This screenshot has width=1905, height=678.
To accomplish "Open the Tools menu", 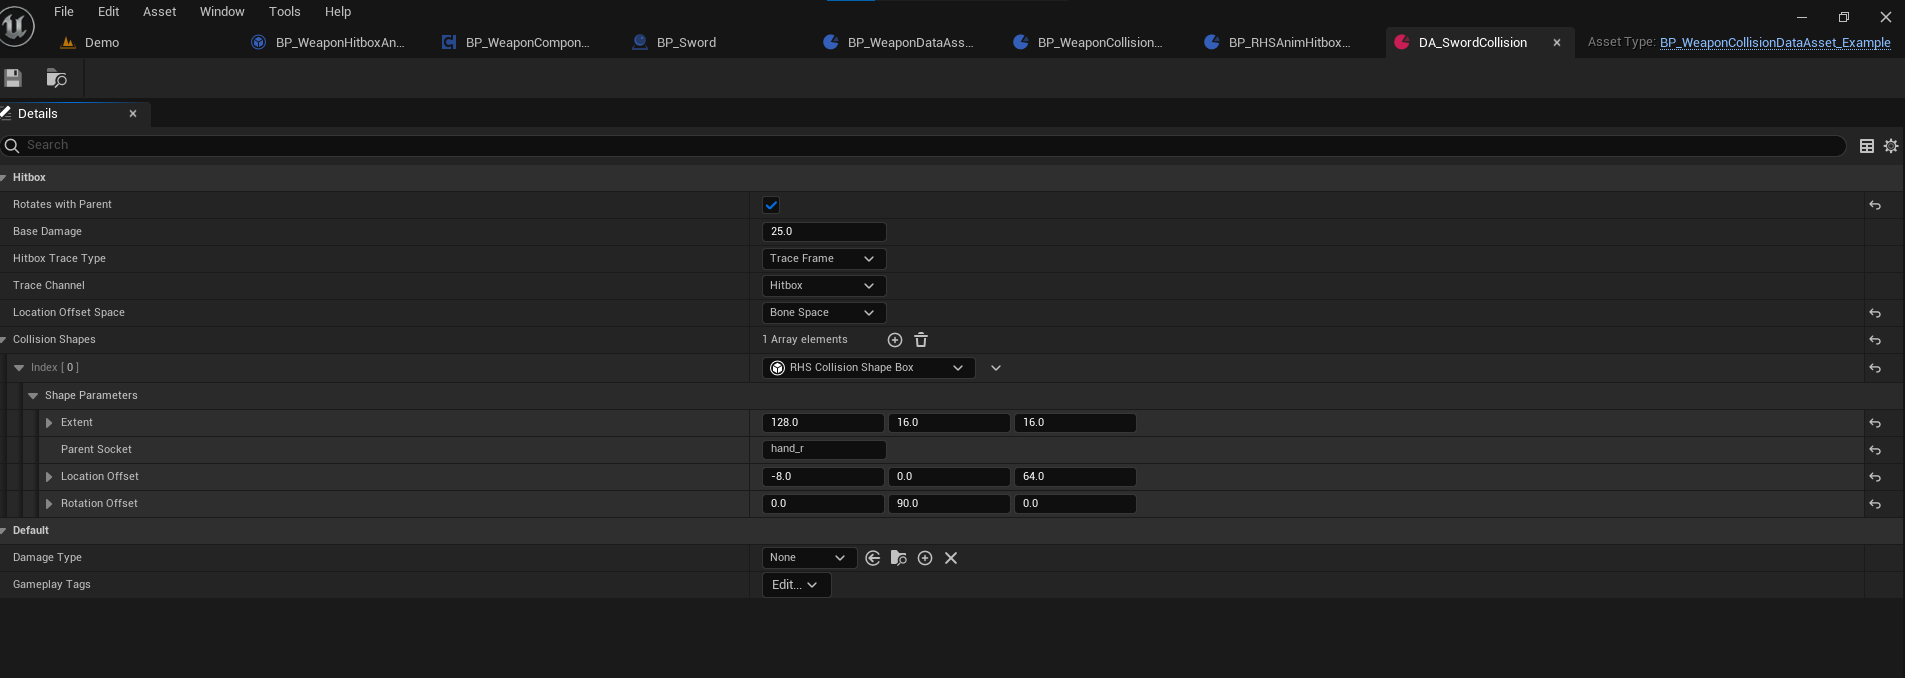I will [285, 12].
